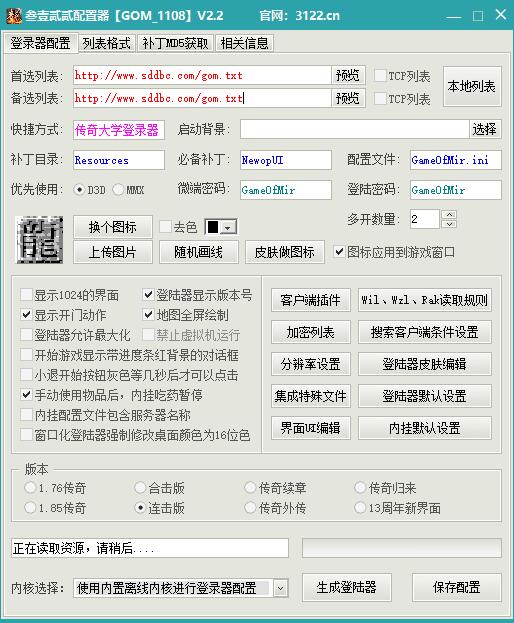Screen dimensions: 514x623
Task: Check 小退开始按钮灰色等几秒后才可以点击
Action: 26,375
